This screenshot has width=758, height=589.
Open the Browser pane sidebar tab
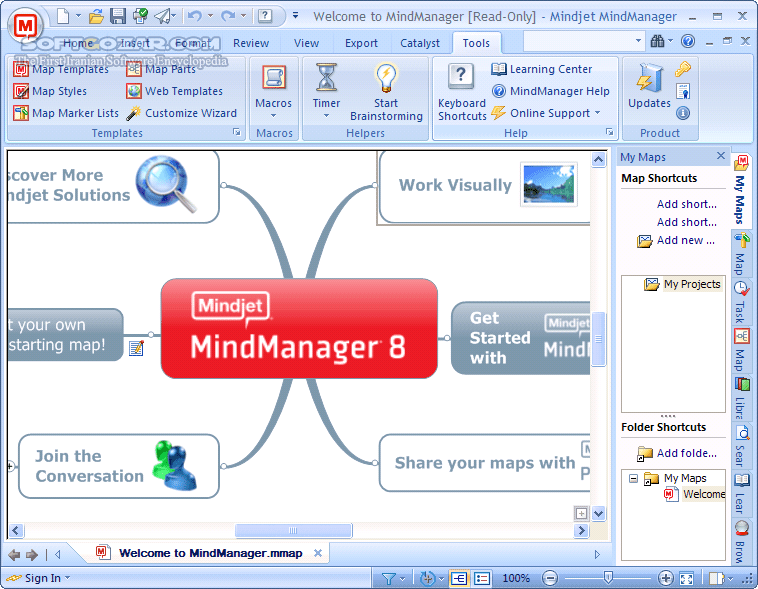[741, 542]
